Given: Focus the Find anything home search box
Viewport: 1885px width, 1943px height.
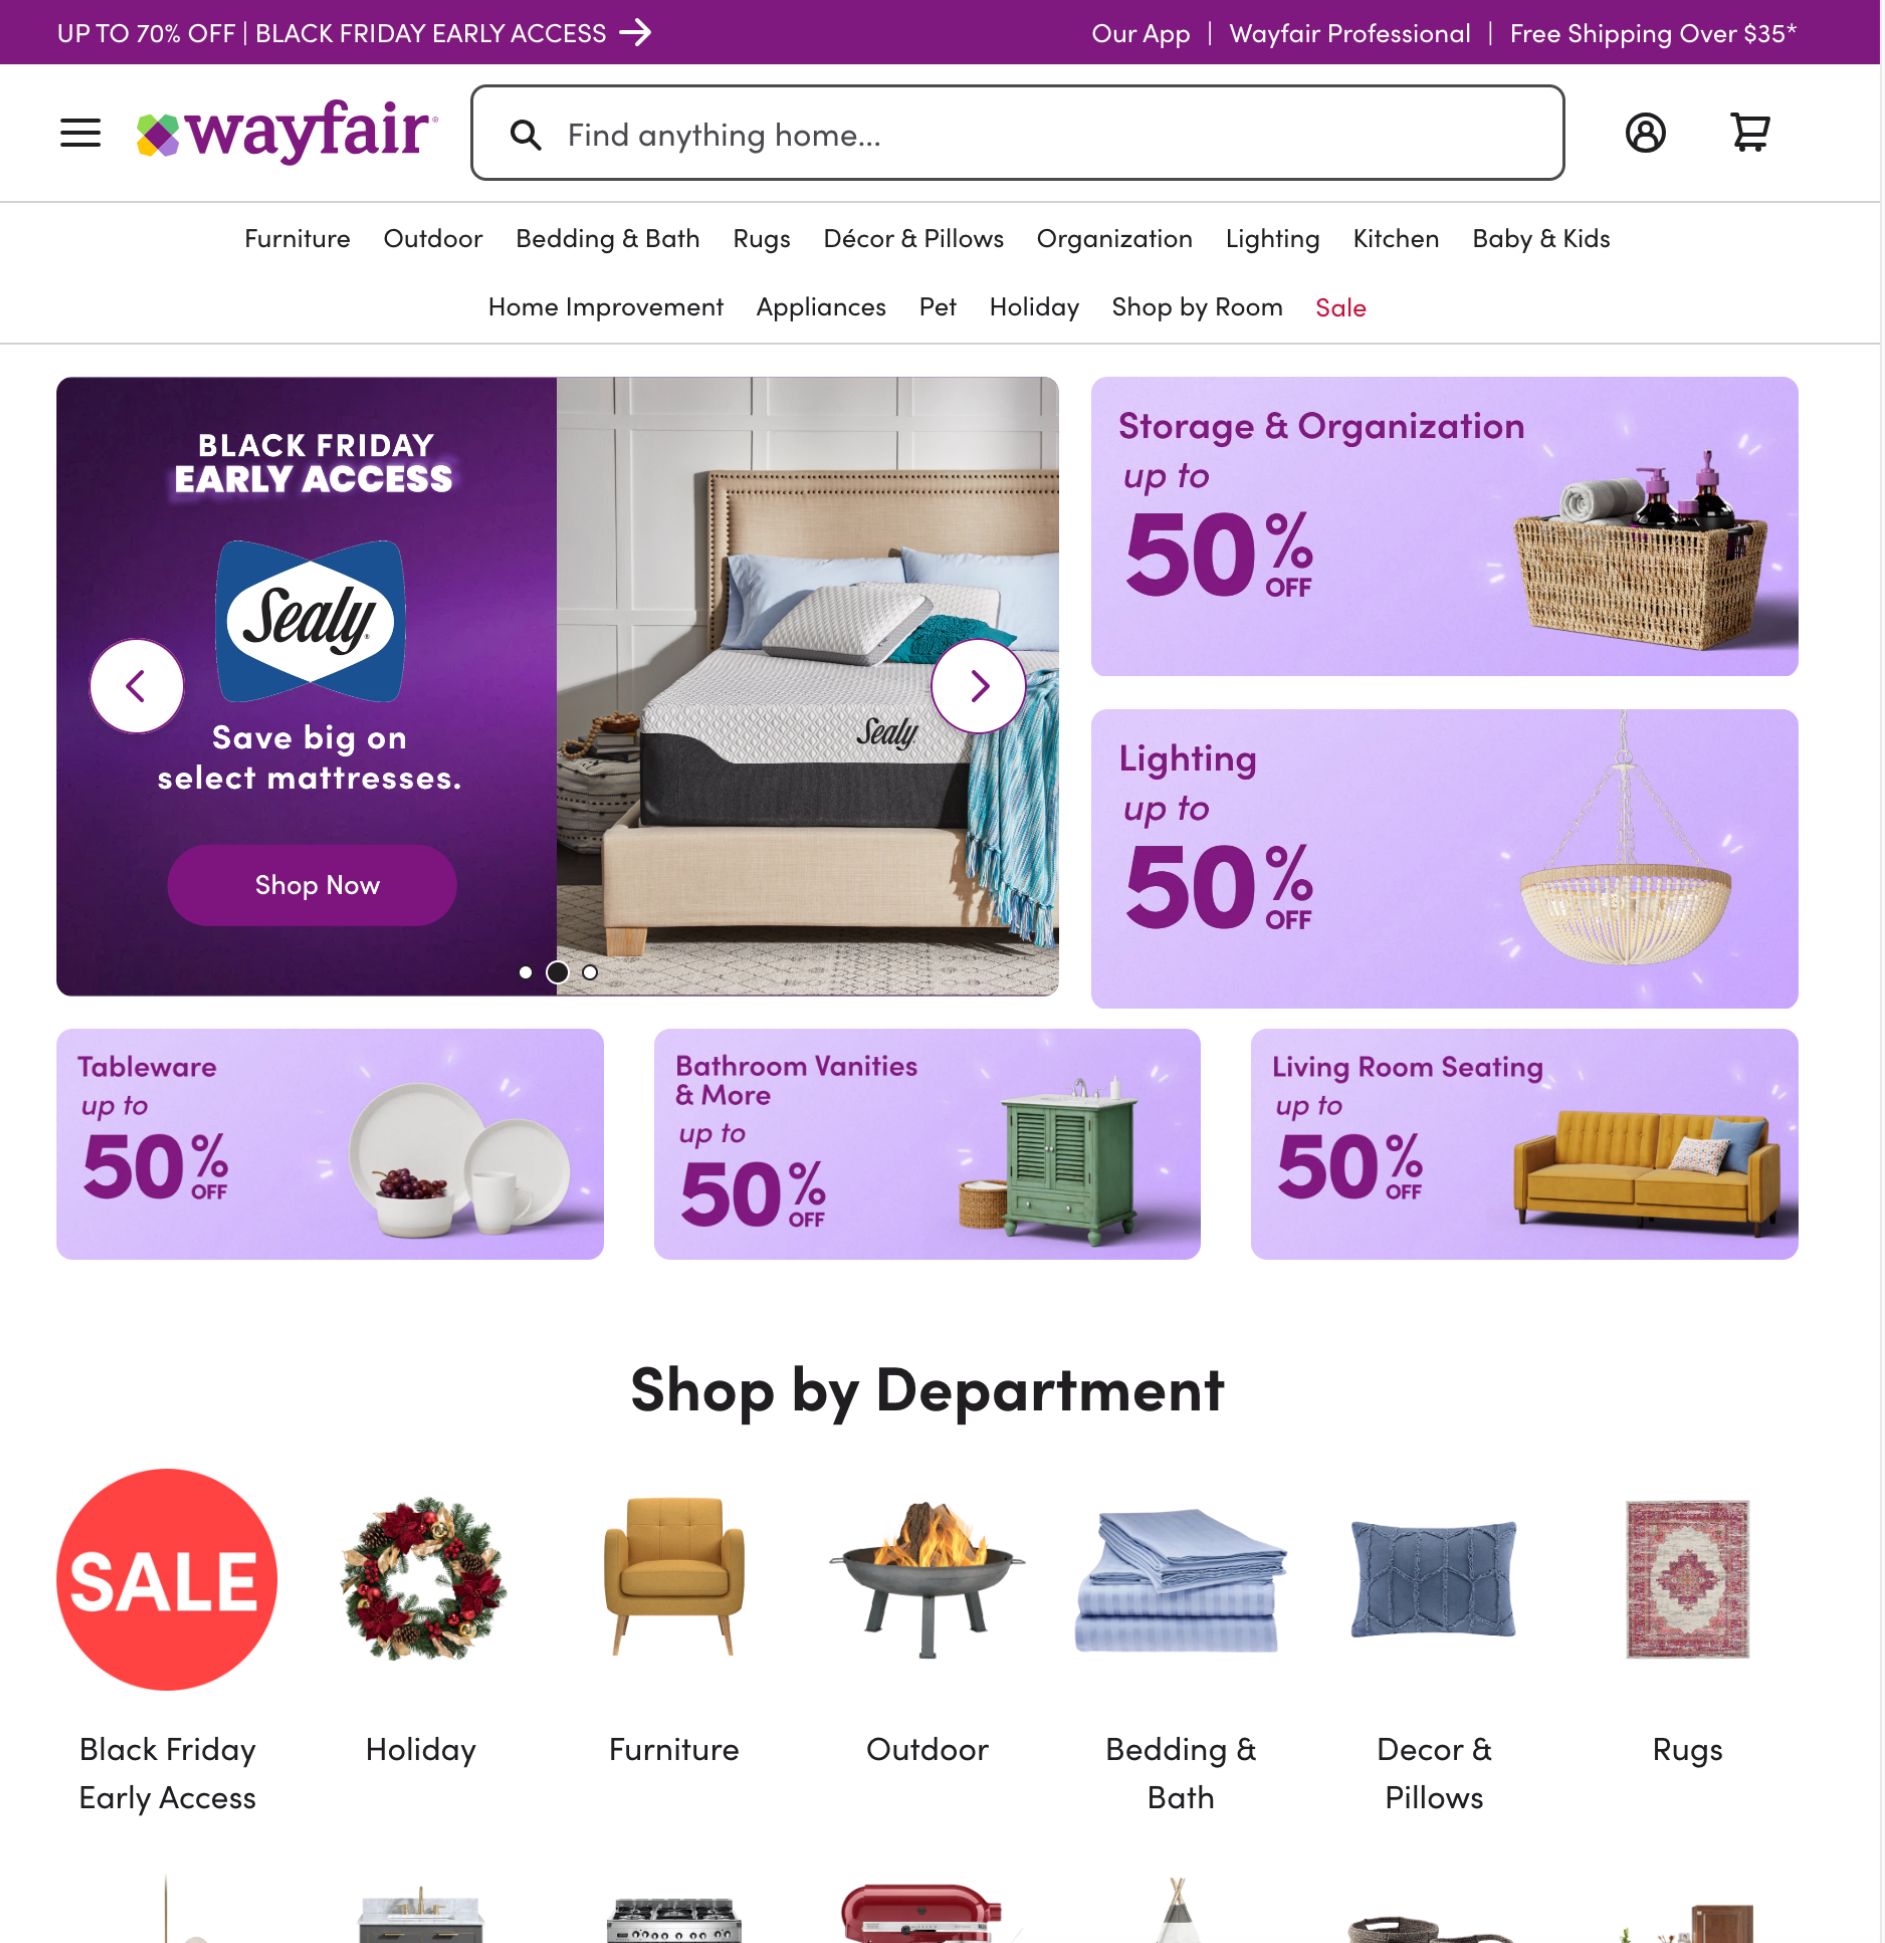Looking at the screenshot, I should (1017, 133).
